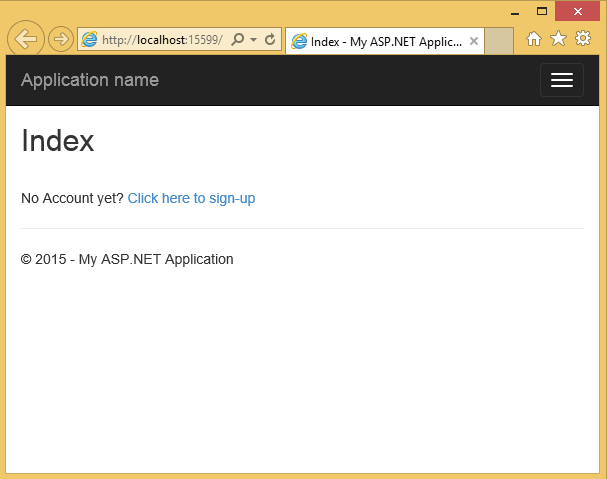
Task: Click the Application name brand link
Action: click(x=90, y=80)
